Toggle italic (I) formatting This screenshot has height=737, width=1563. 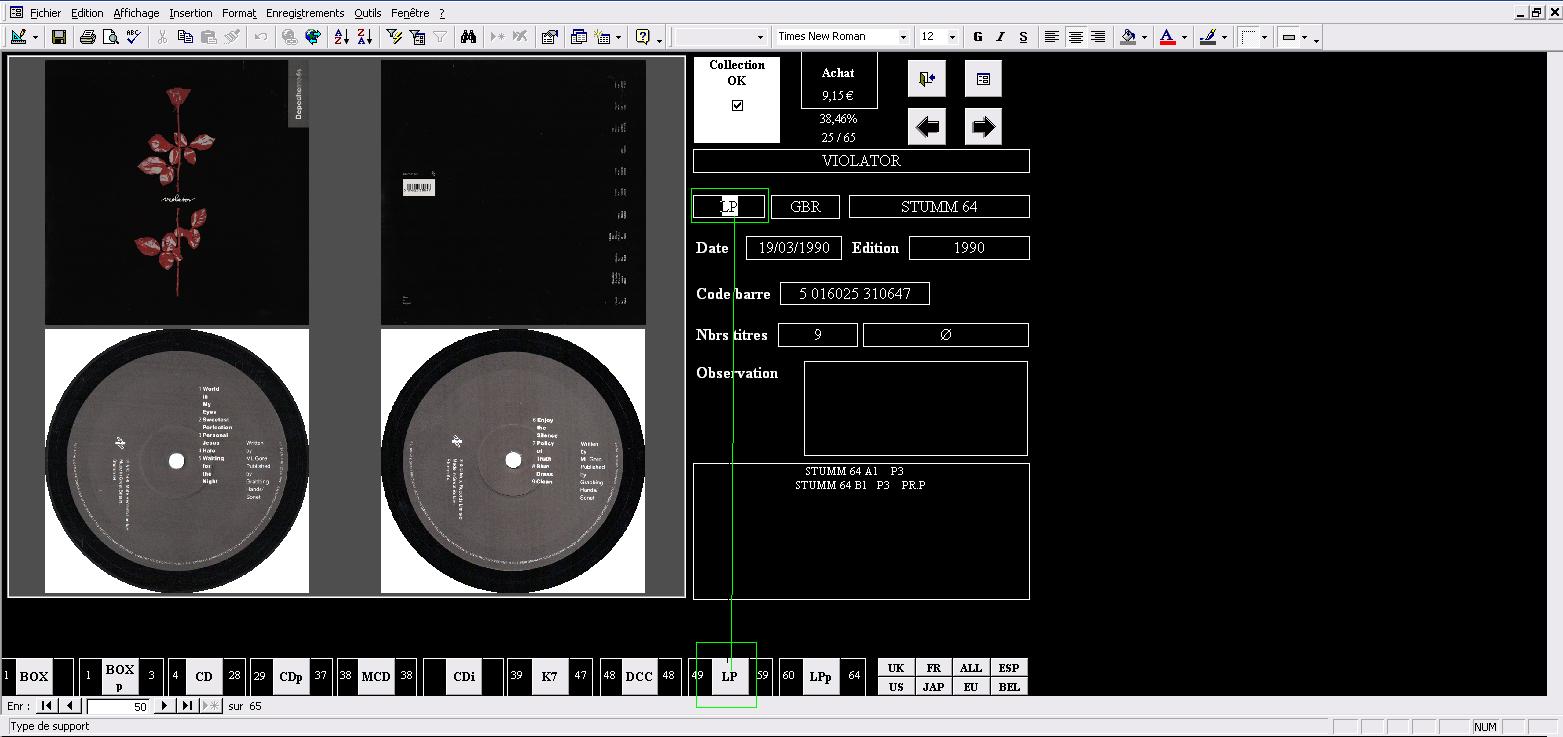(1000, 37)
